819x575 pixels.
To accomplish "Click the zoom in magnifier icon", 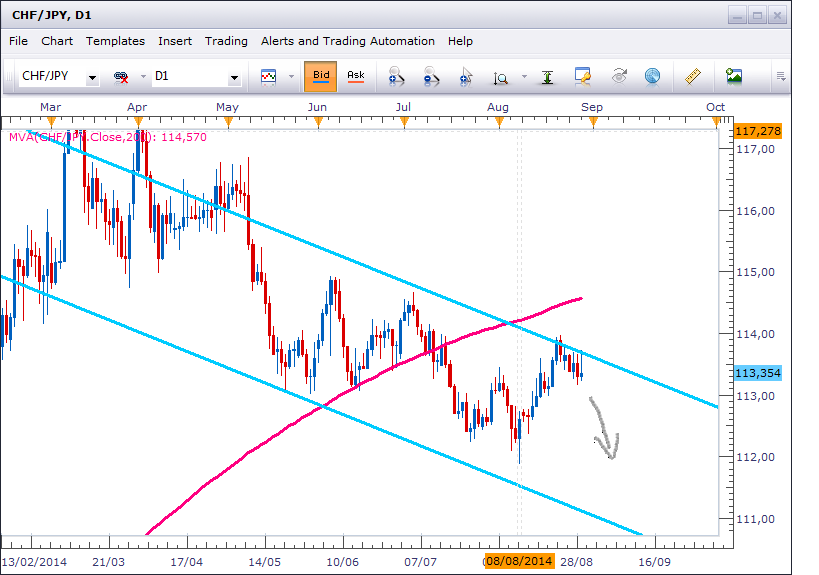I will [x=396, y=76].
